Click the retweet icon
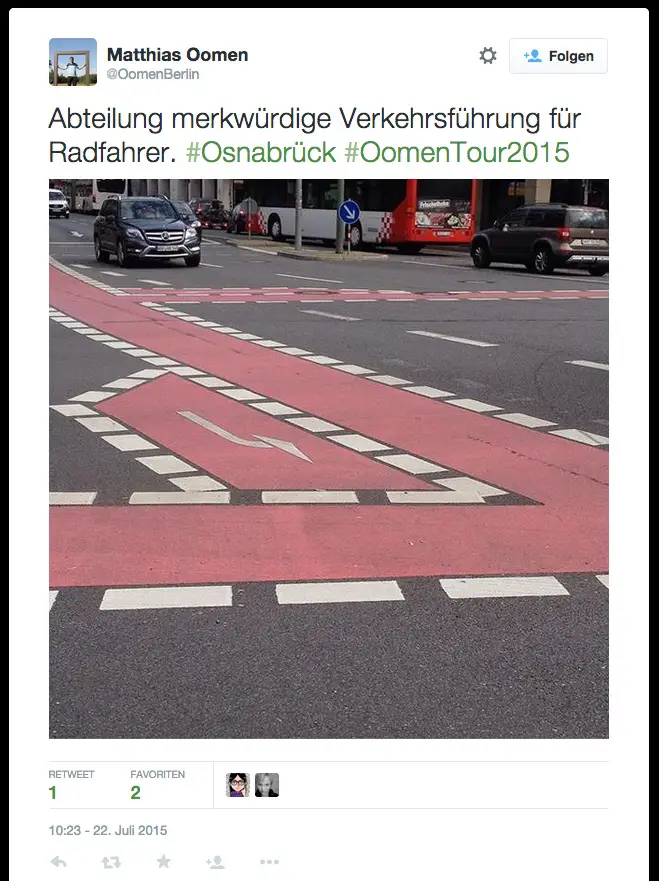 coord(111,861)
